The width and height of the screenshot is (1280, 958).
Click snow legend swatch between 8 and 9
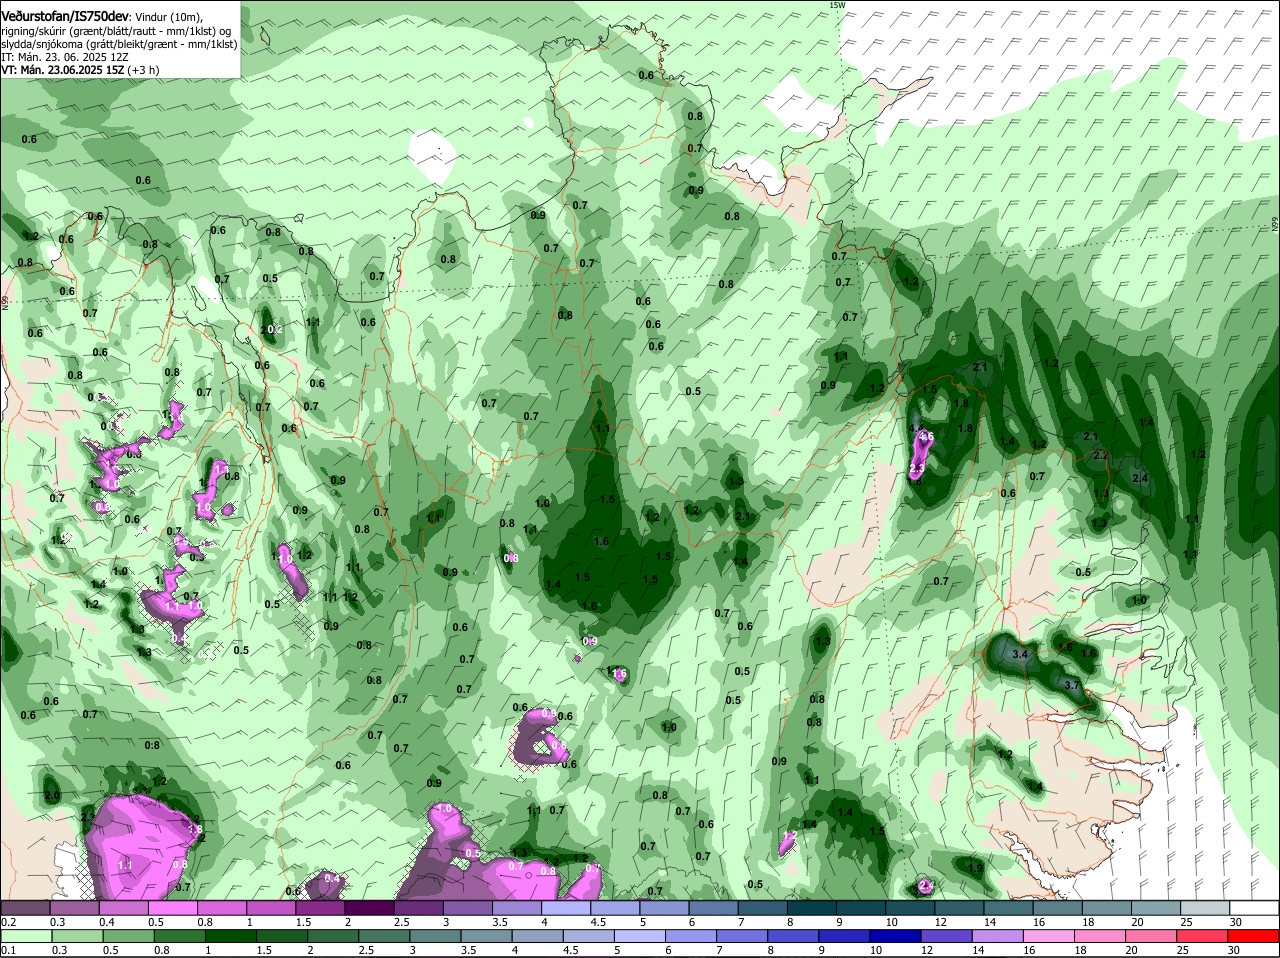[x=812, y=907]
